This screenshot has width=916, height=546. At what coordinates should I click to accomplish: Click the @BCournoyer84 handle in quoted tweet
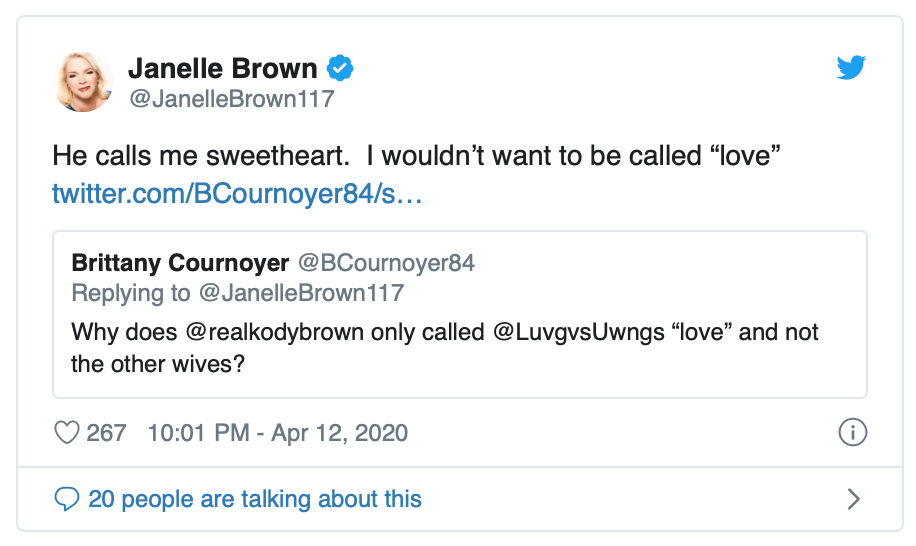tap(385, 263)
